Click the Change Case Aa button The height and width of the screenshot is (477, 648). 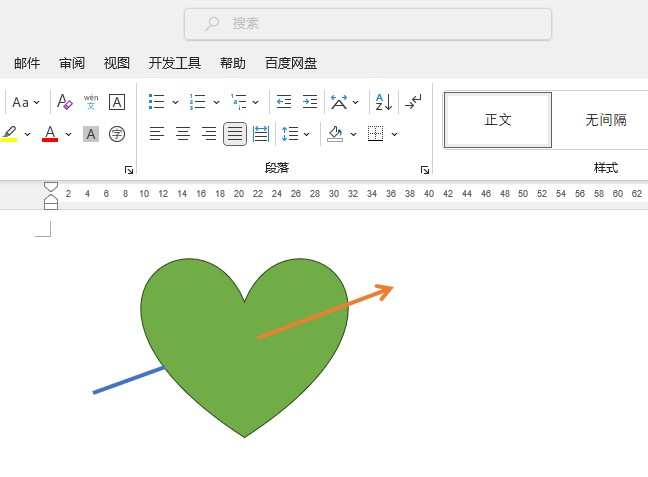pos(20,102)
